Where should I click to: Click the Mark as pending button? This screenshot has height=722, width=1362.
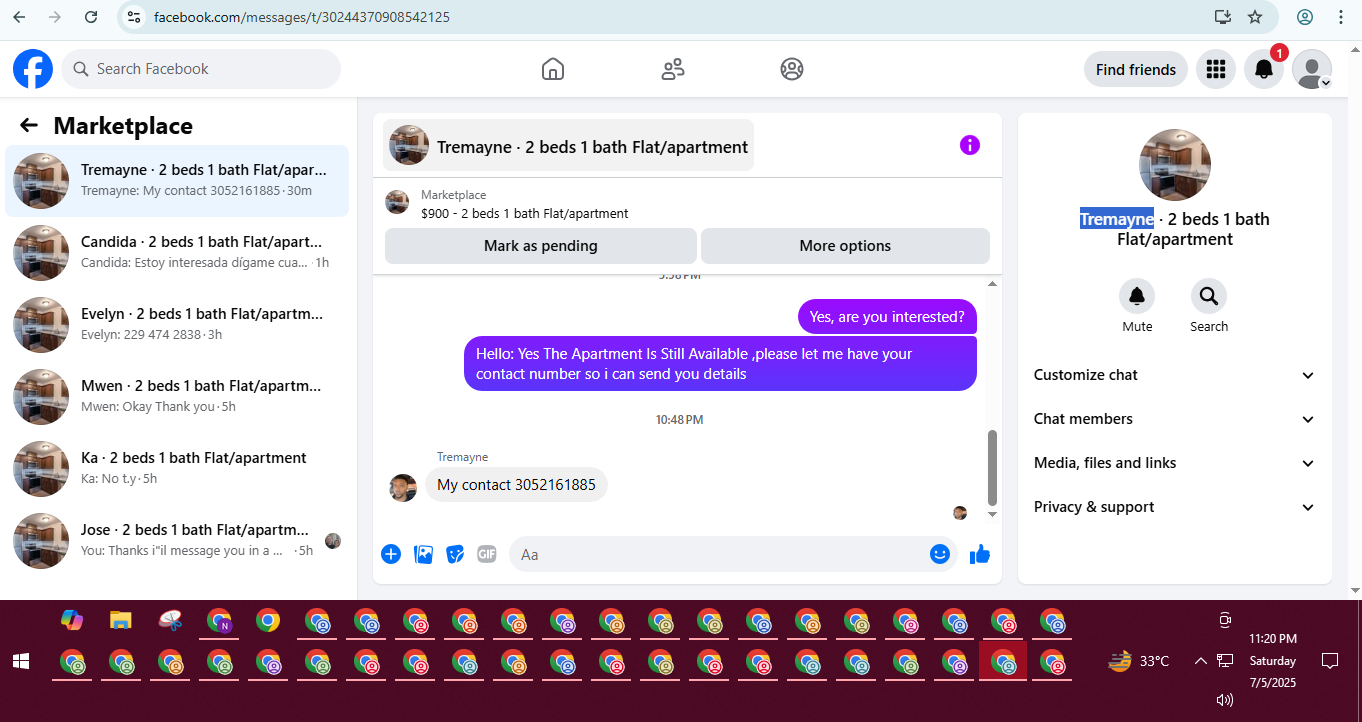pyautogui.click(x=540, y=246)
